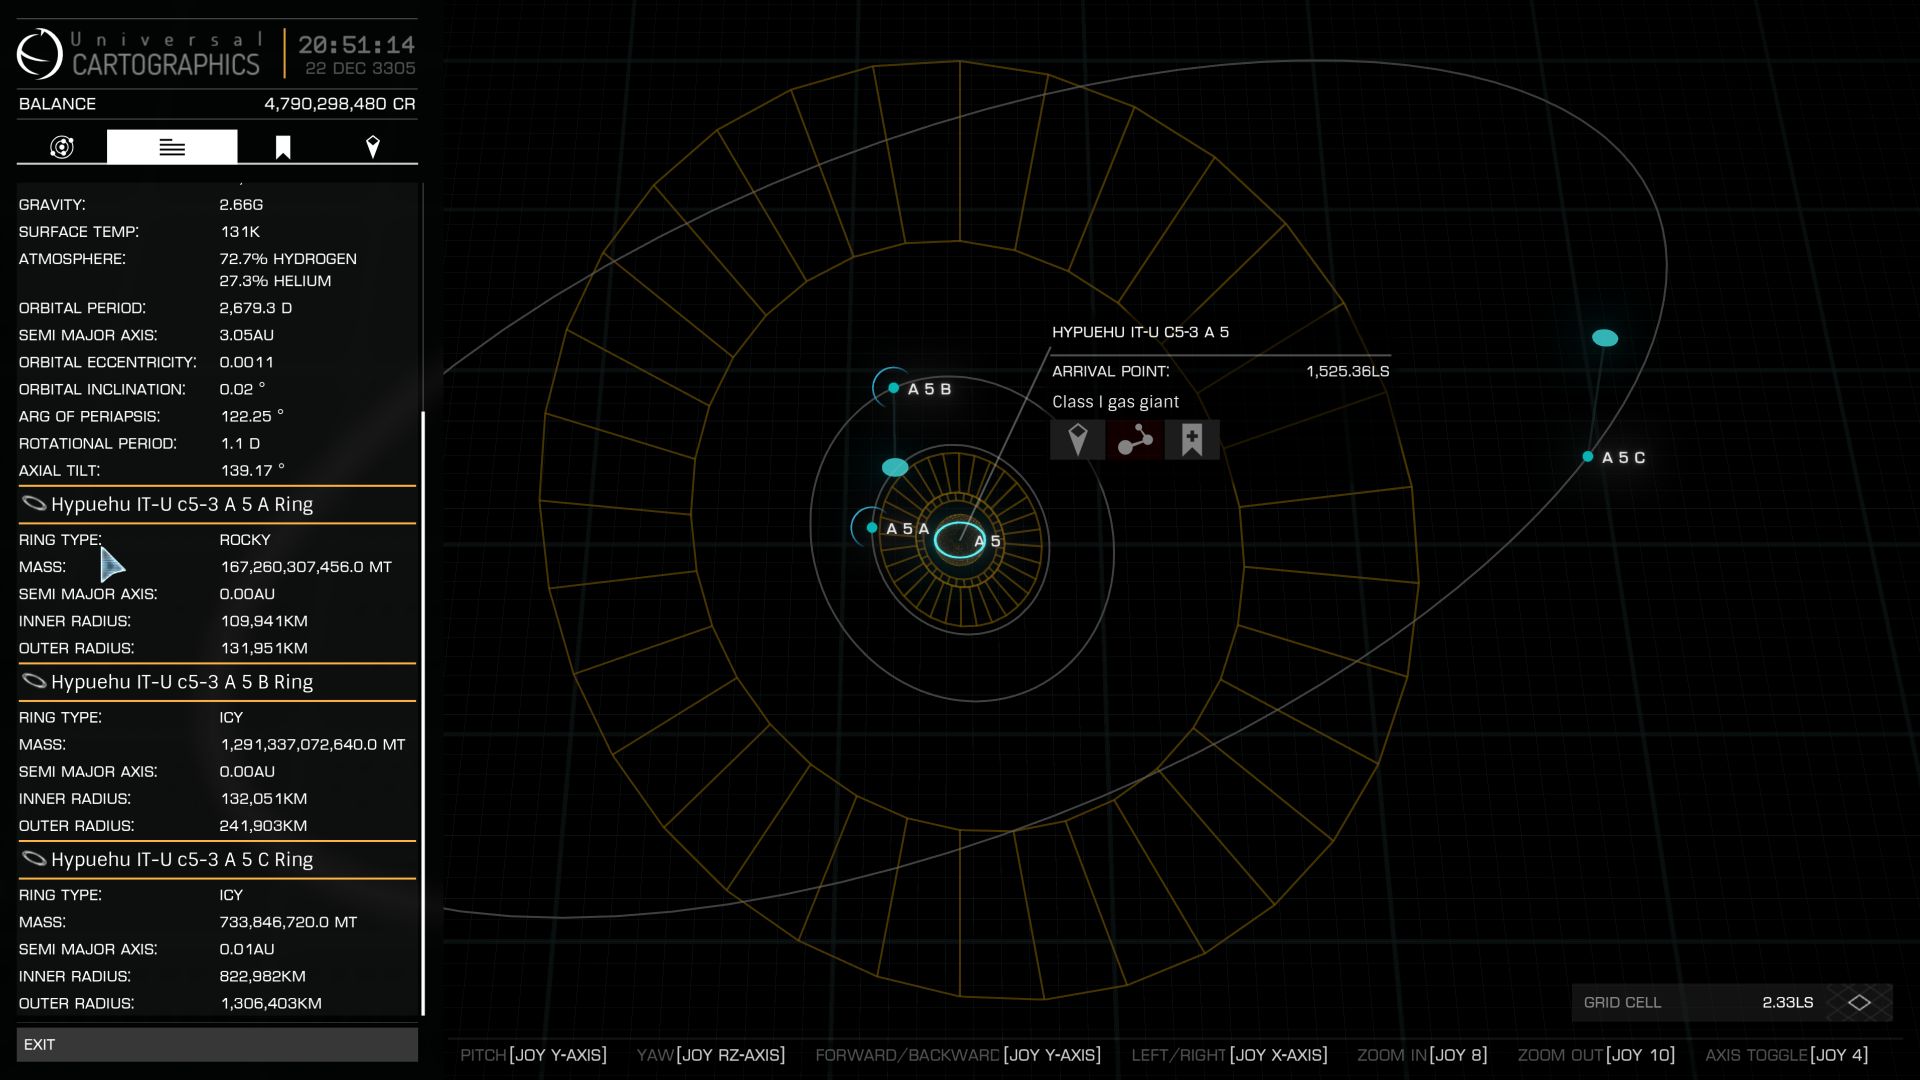Viewport: 1920px width, 1080px height.
Task: Open the Hypuehu IT-U c5-3 A 5 A Ring header
Action: pos(217,504)
